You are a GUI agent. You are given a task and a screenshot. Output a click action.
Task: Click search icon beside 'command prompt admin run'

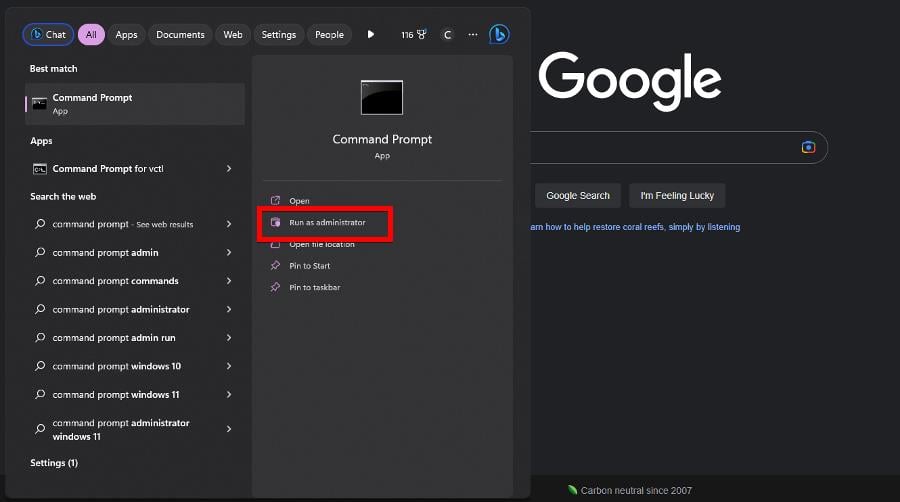(40, 337)
